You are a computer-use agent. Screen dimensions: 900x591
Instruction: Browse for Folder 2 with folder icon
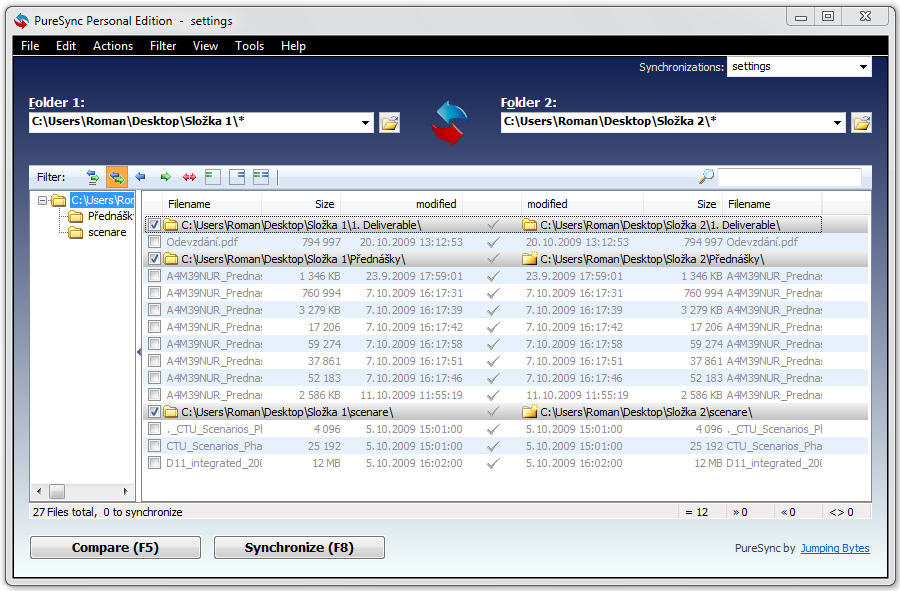point(862,123)
